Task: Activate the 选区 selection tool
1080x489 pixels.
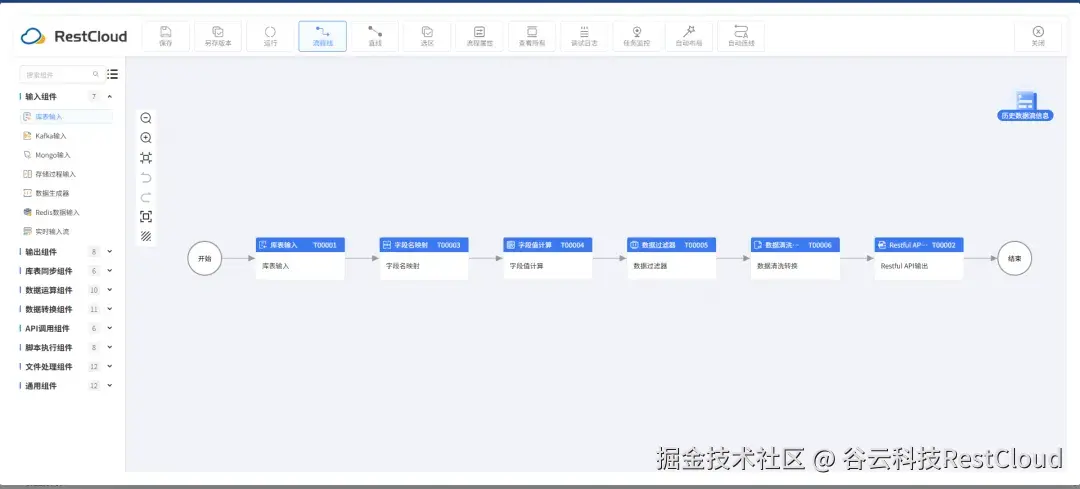Action: (427, 36)
